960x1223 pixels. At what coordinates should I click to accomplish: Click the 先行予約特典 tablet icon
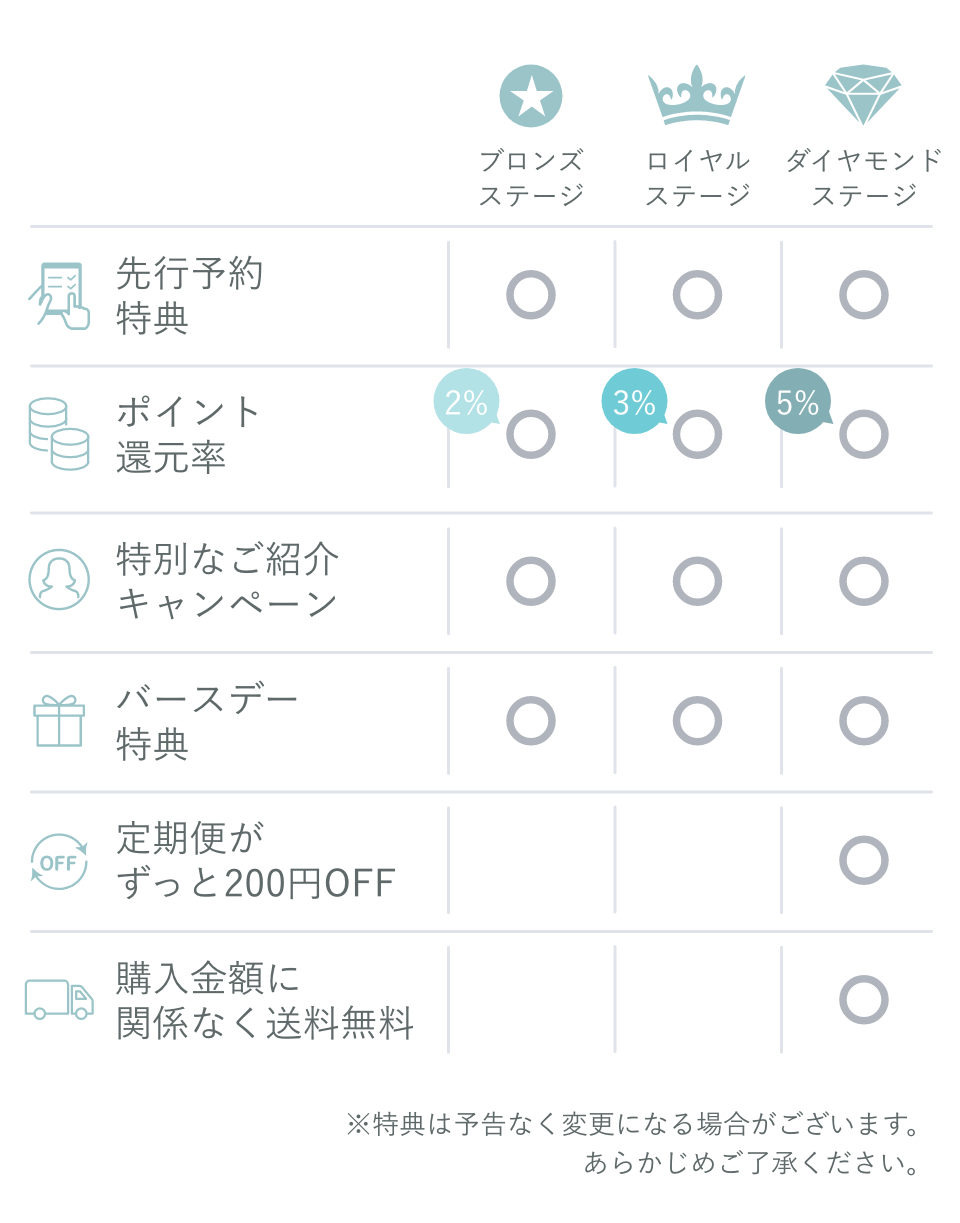[59, 295]
